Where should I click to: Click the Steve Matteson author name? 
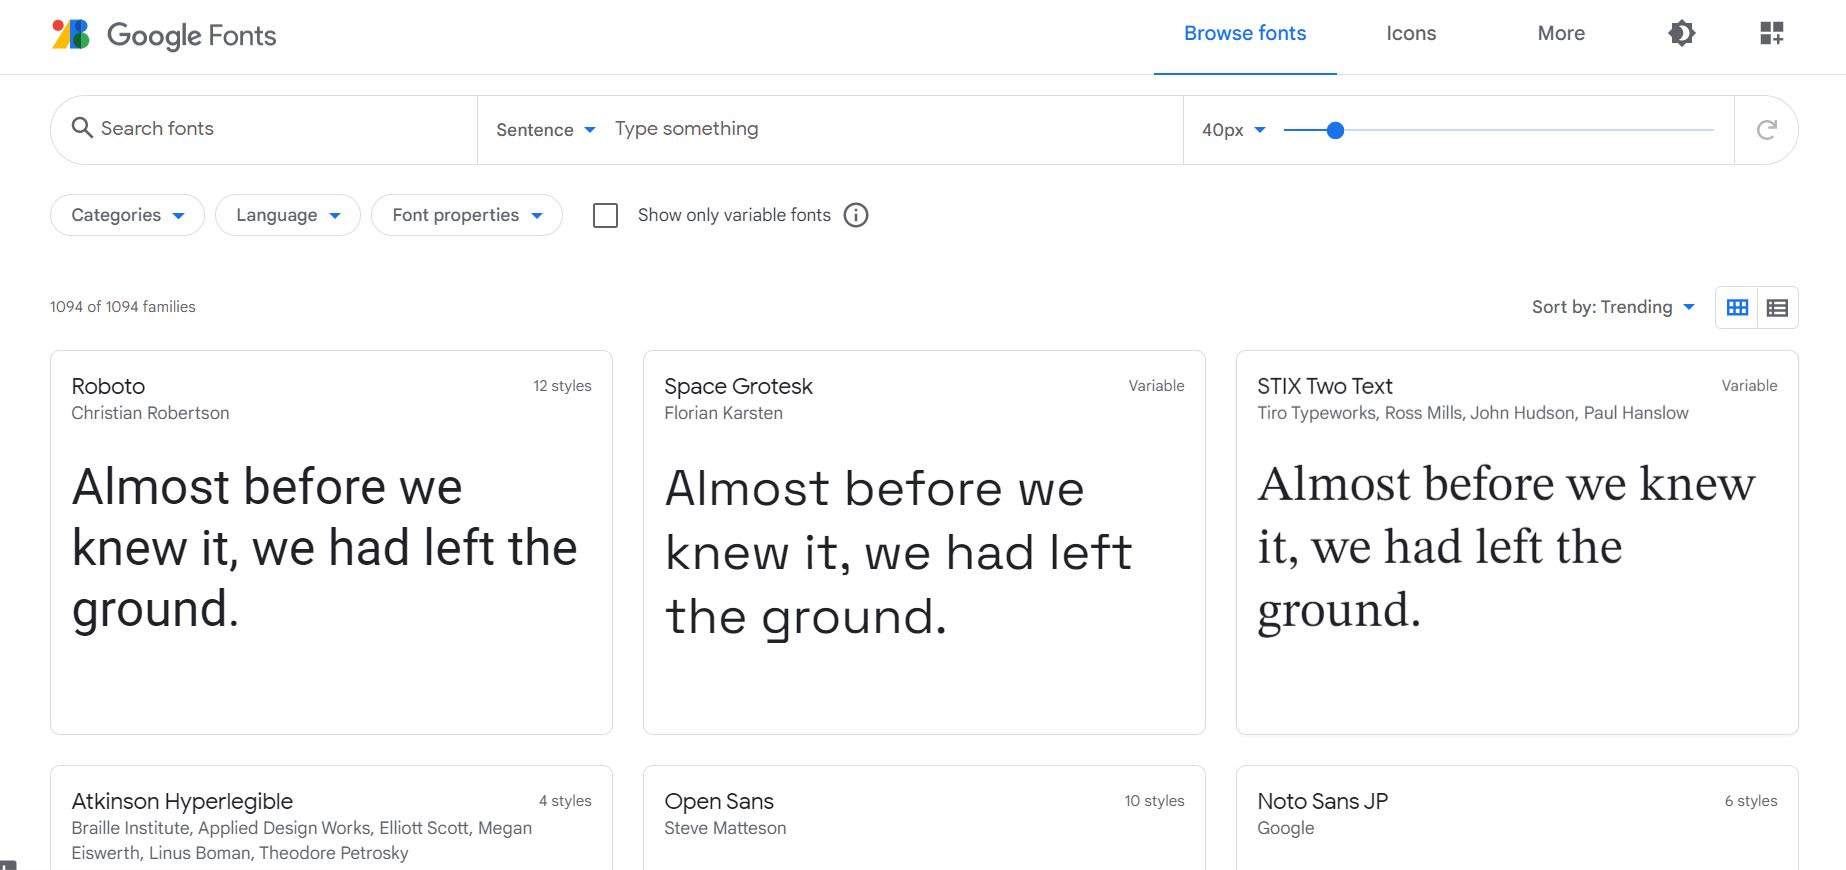coord(725,828)
